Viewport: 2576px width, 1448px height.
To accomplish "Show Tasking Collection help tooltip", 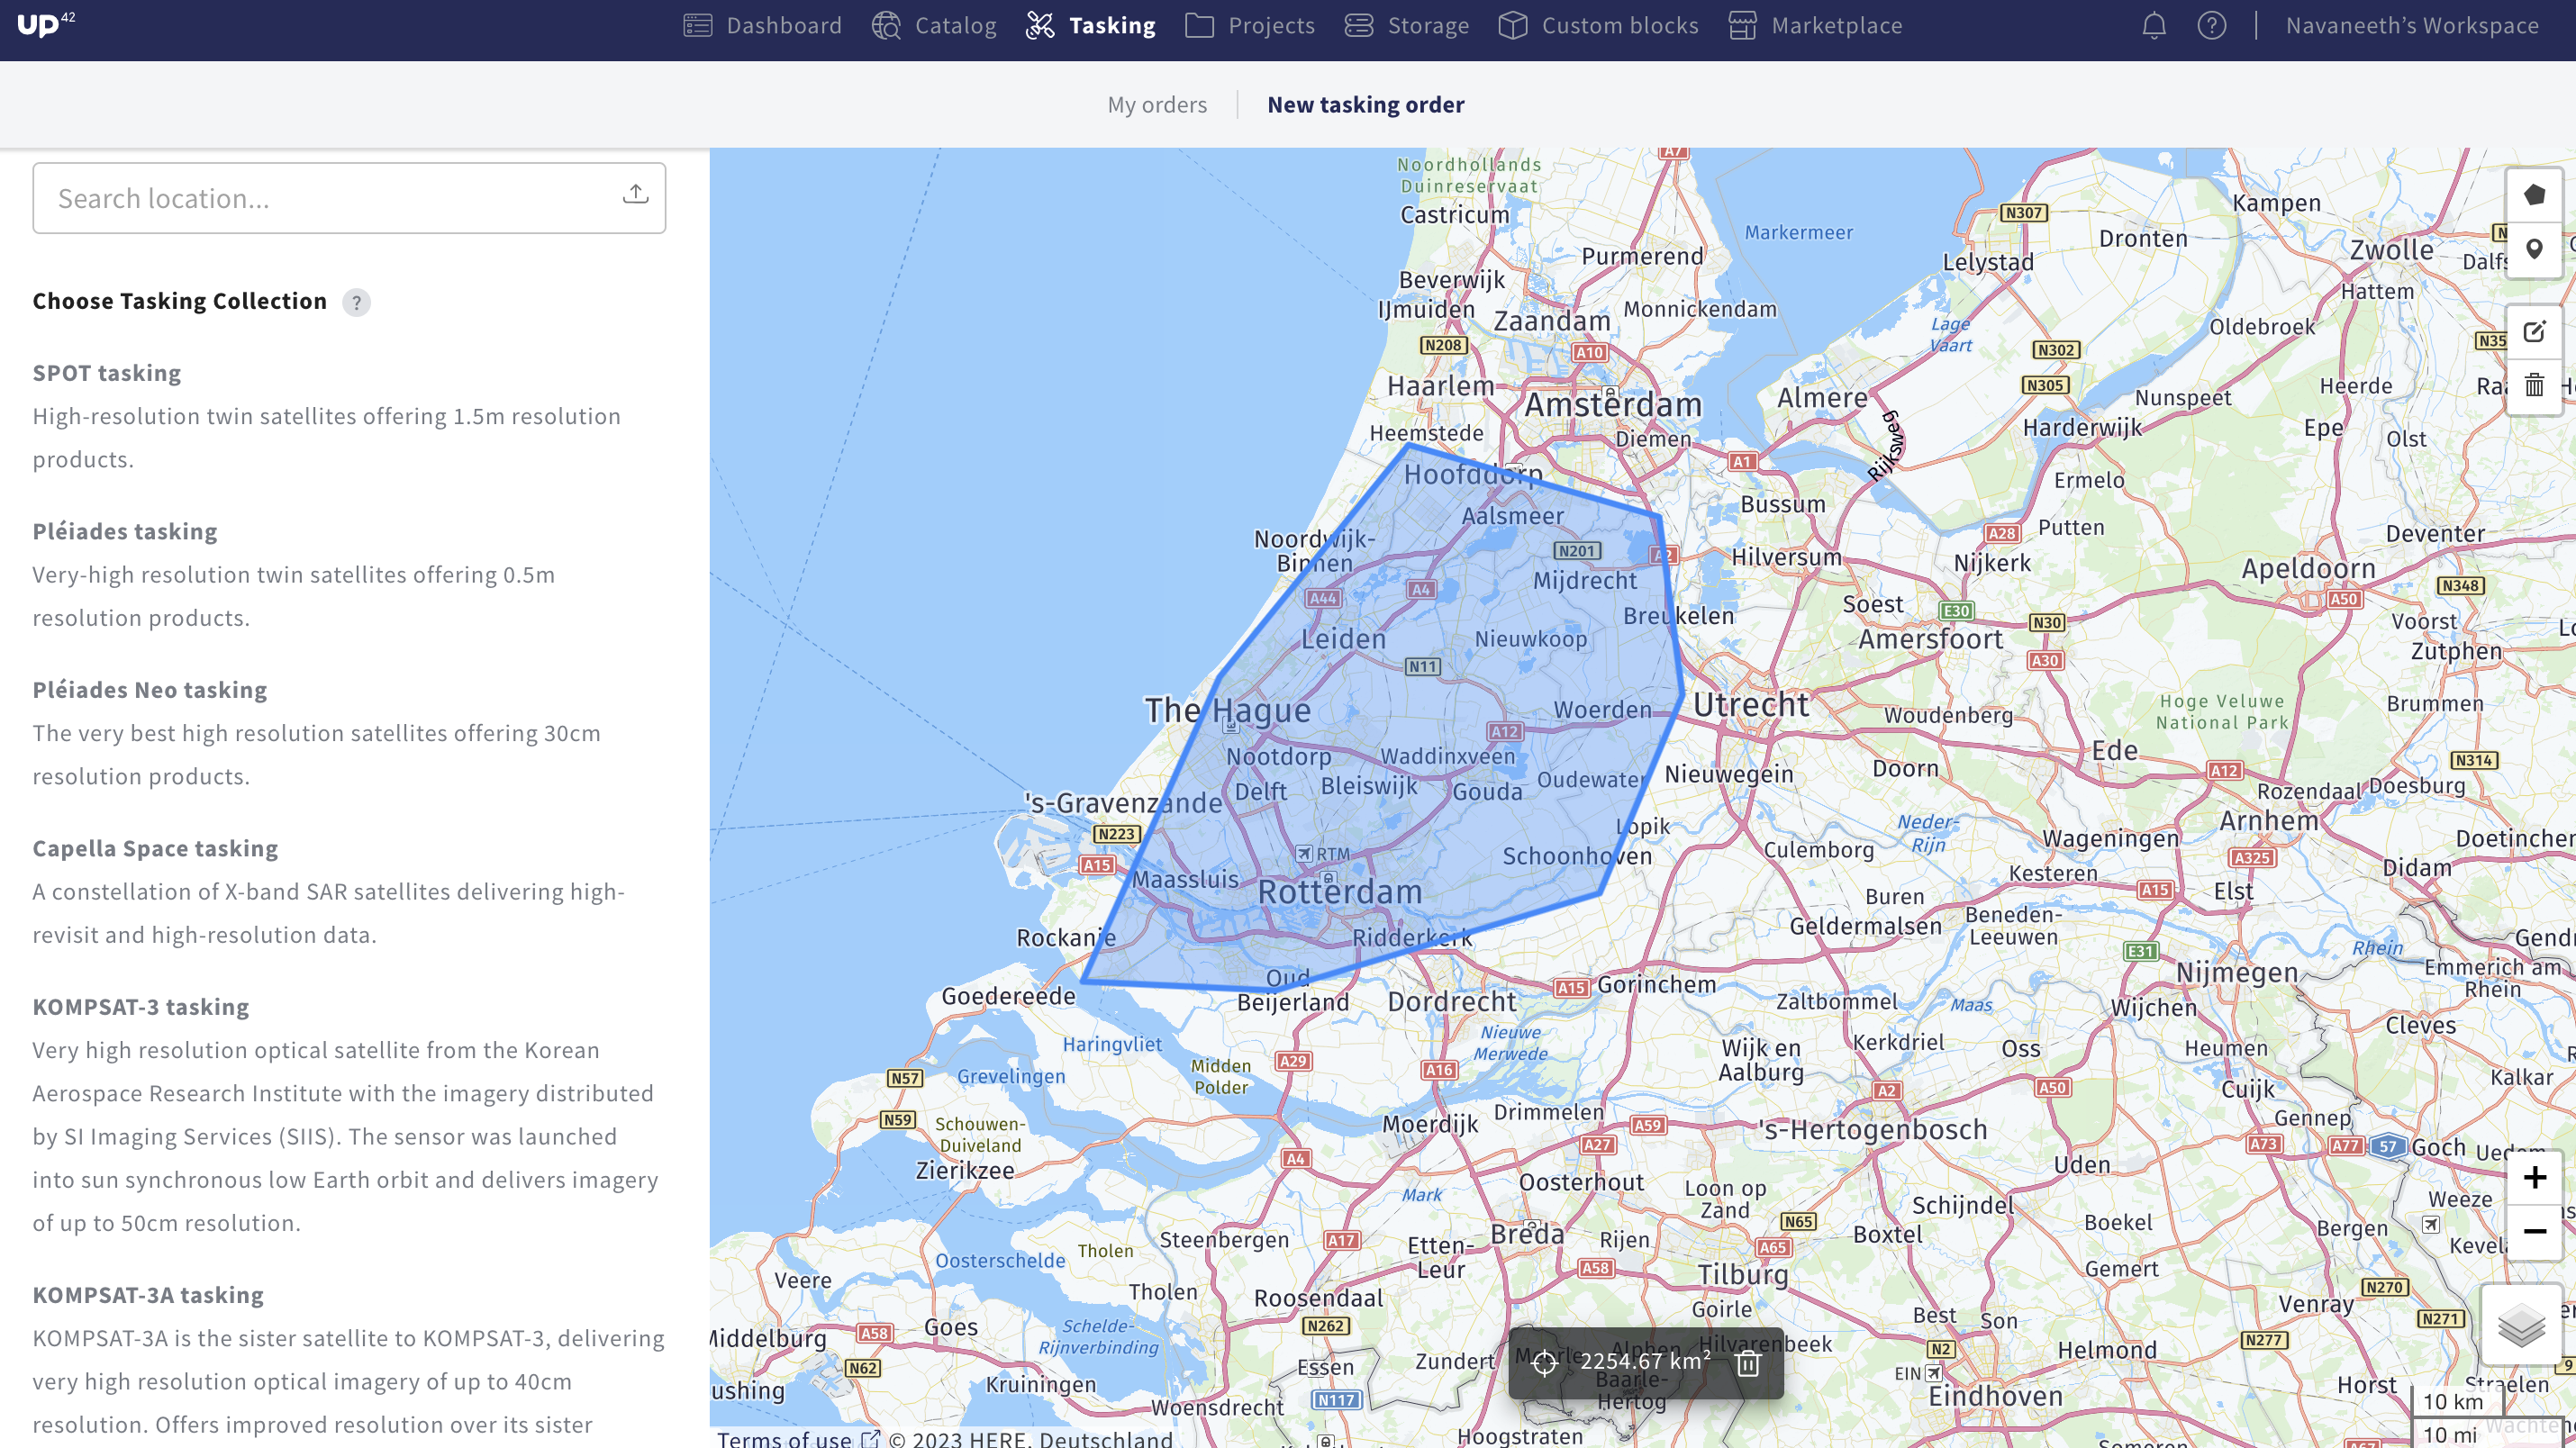I will 356,302.
